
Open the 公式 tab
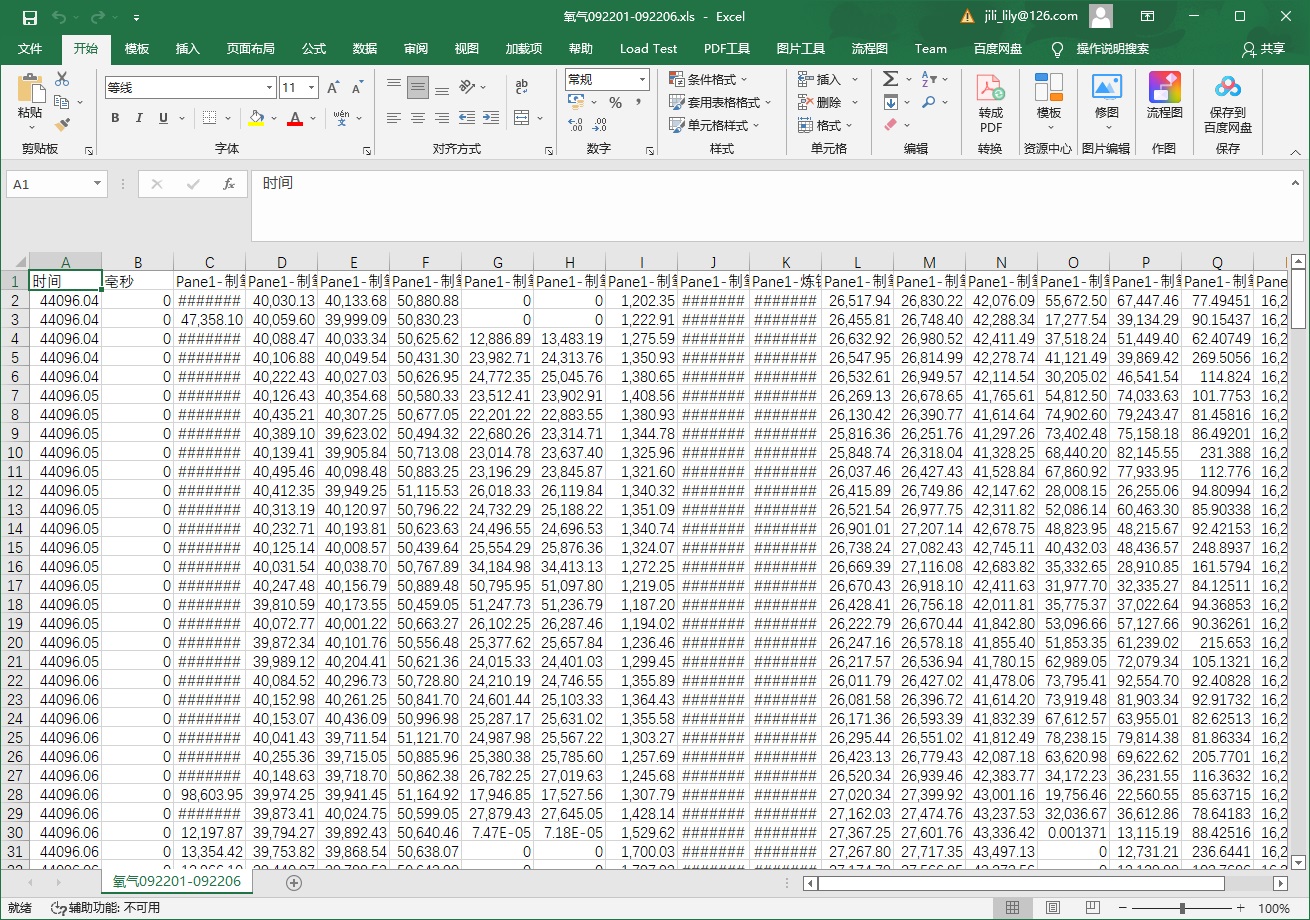314,48
